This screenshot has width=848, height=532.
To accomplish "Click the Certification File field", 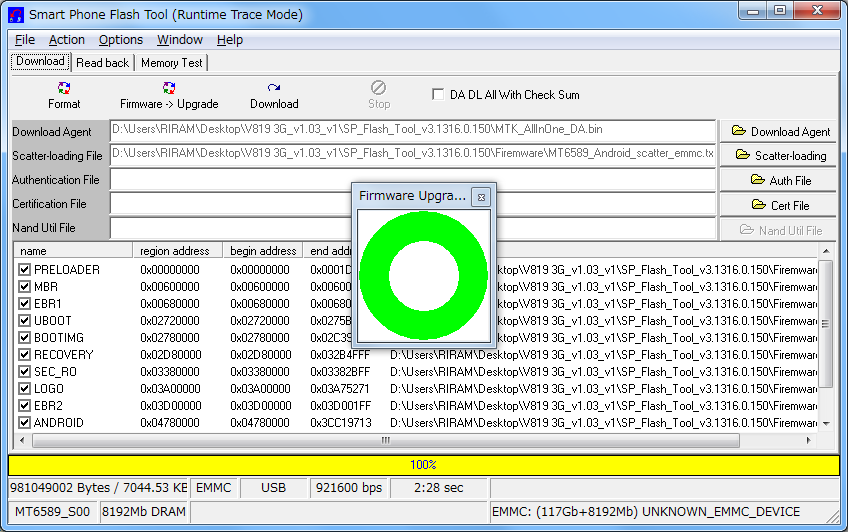I will 413,204.
